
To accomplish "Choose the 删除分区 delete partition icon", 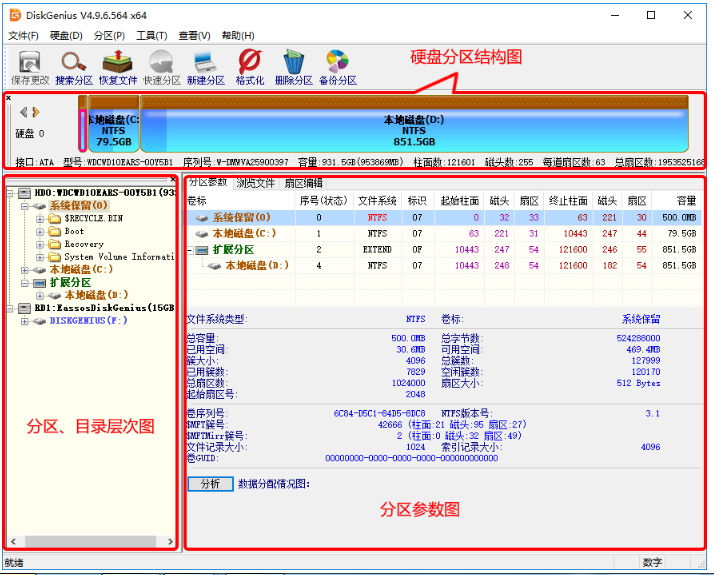I will [x=294, y=67].
